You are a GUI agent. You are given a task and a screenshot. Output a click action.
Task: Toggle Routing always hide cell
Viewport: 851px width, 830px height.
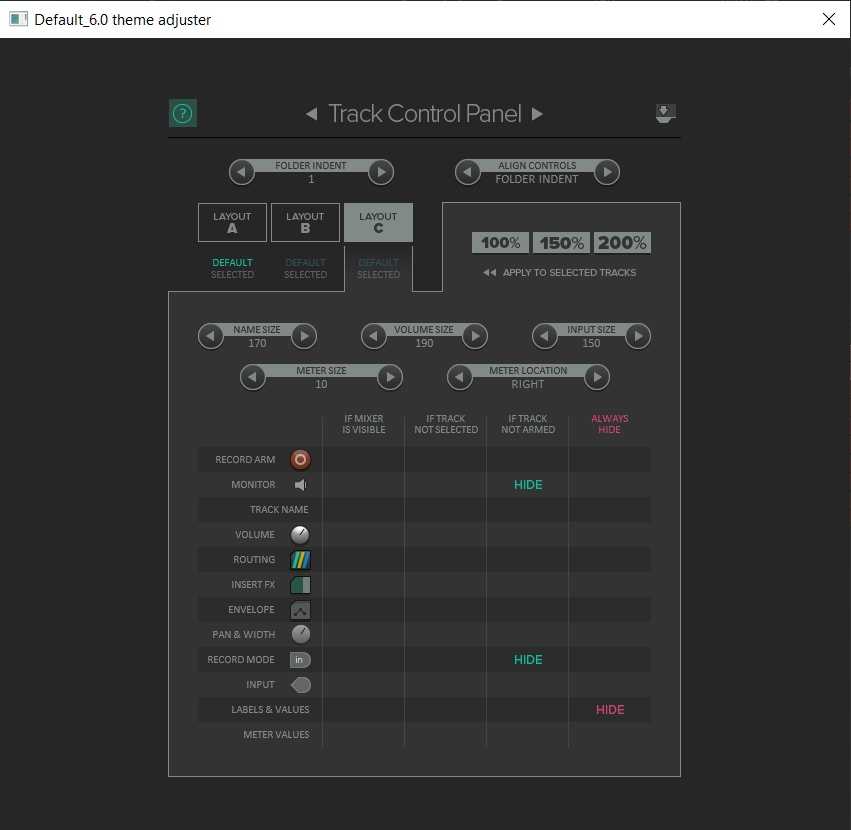coord(610,560)
